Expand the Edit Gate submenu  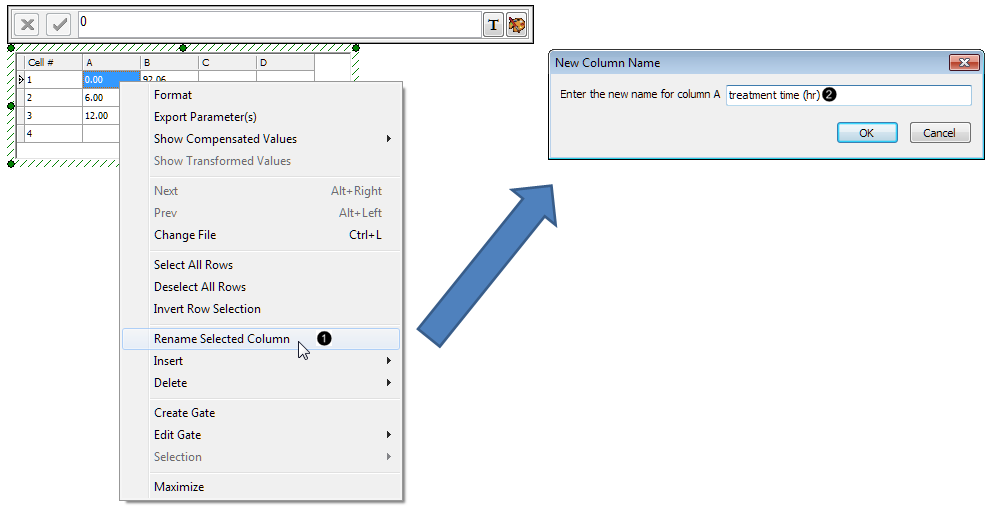coord(388,435)
